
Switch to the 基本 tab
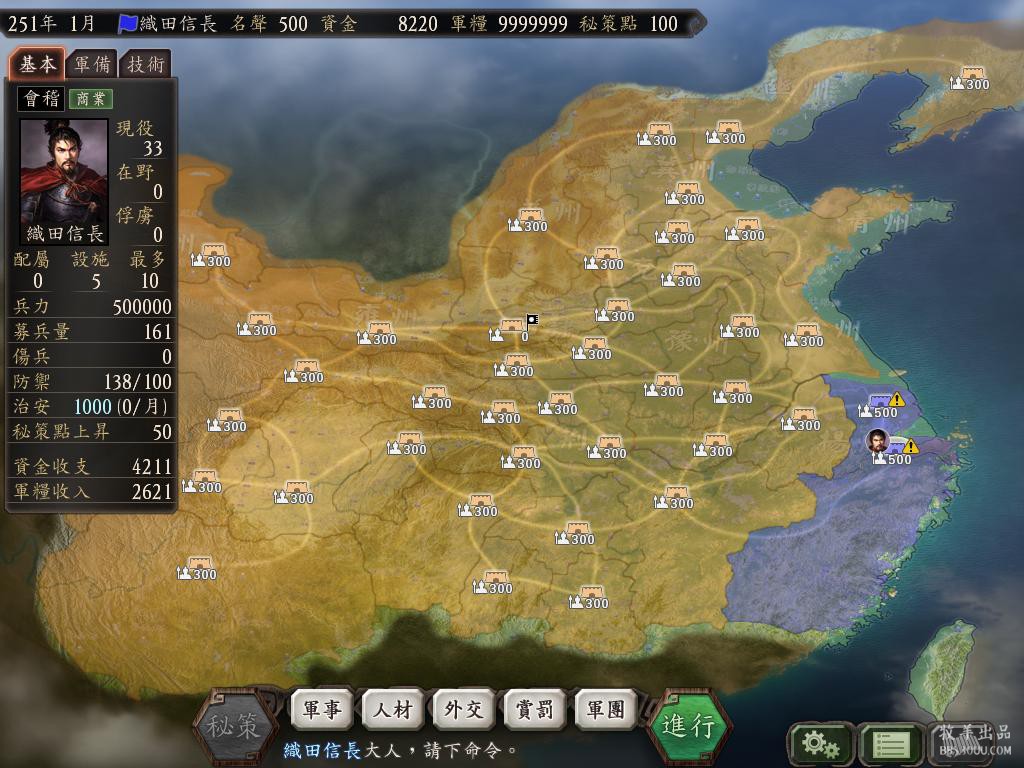pyautogui.click(x=37, y=64)
